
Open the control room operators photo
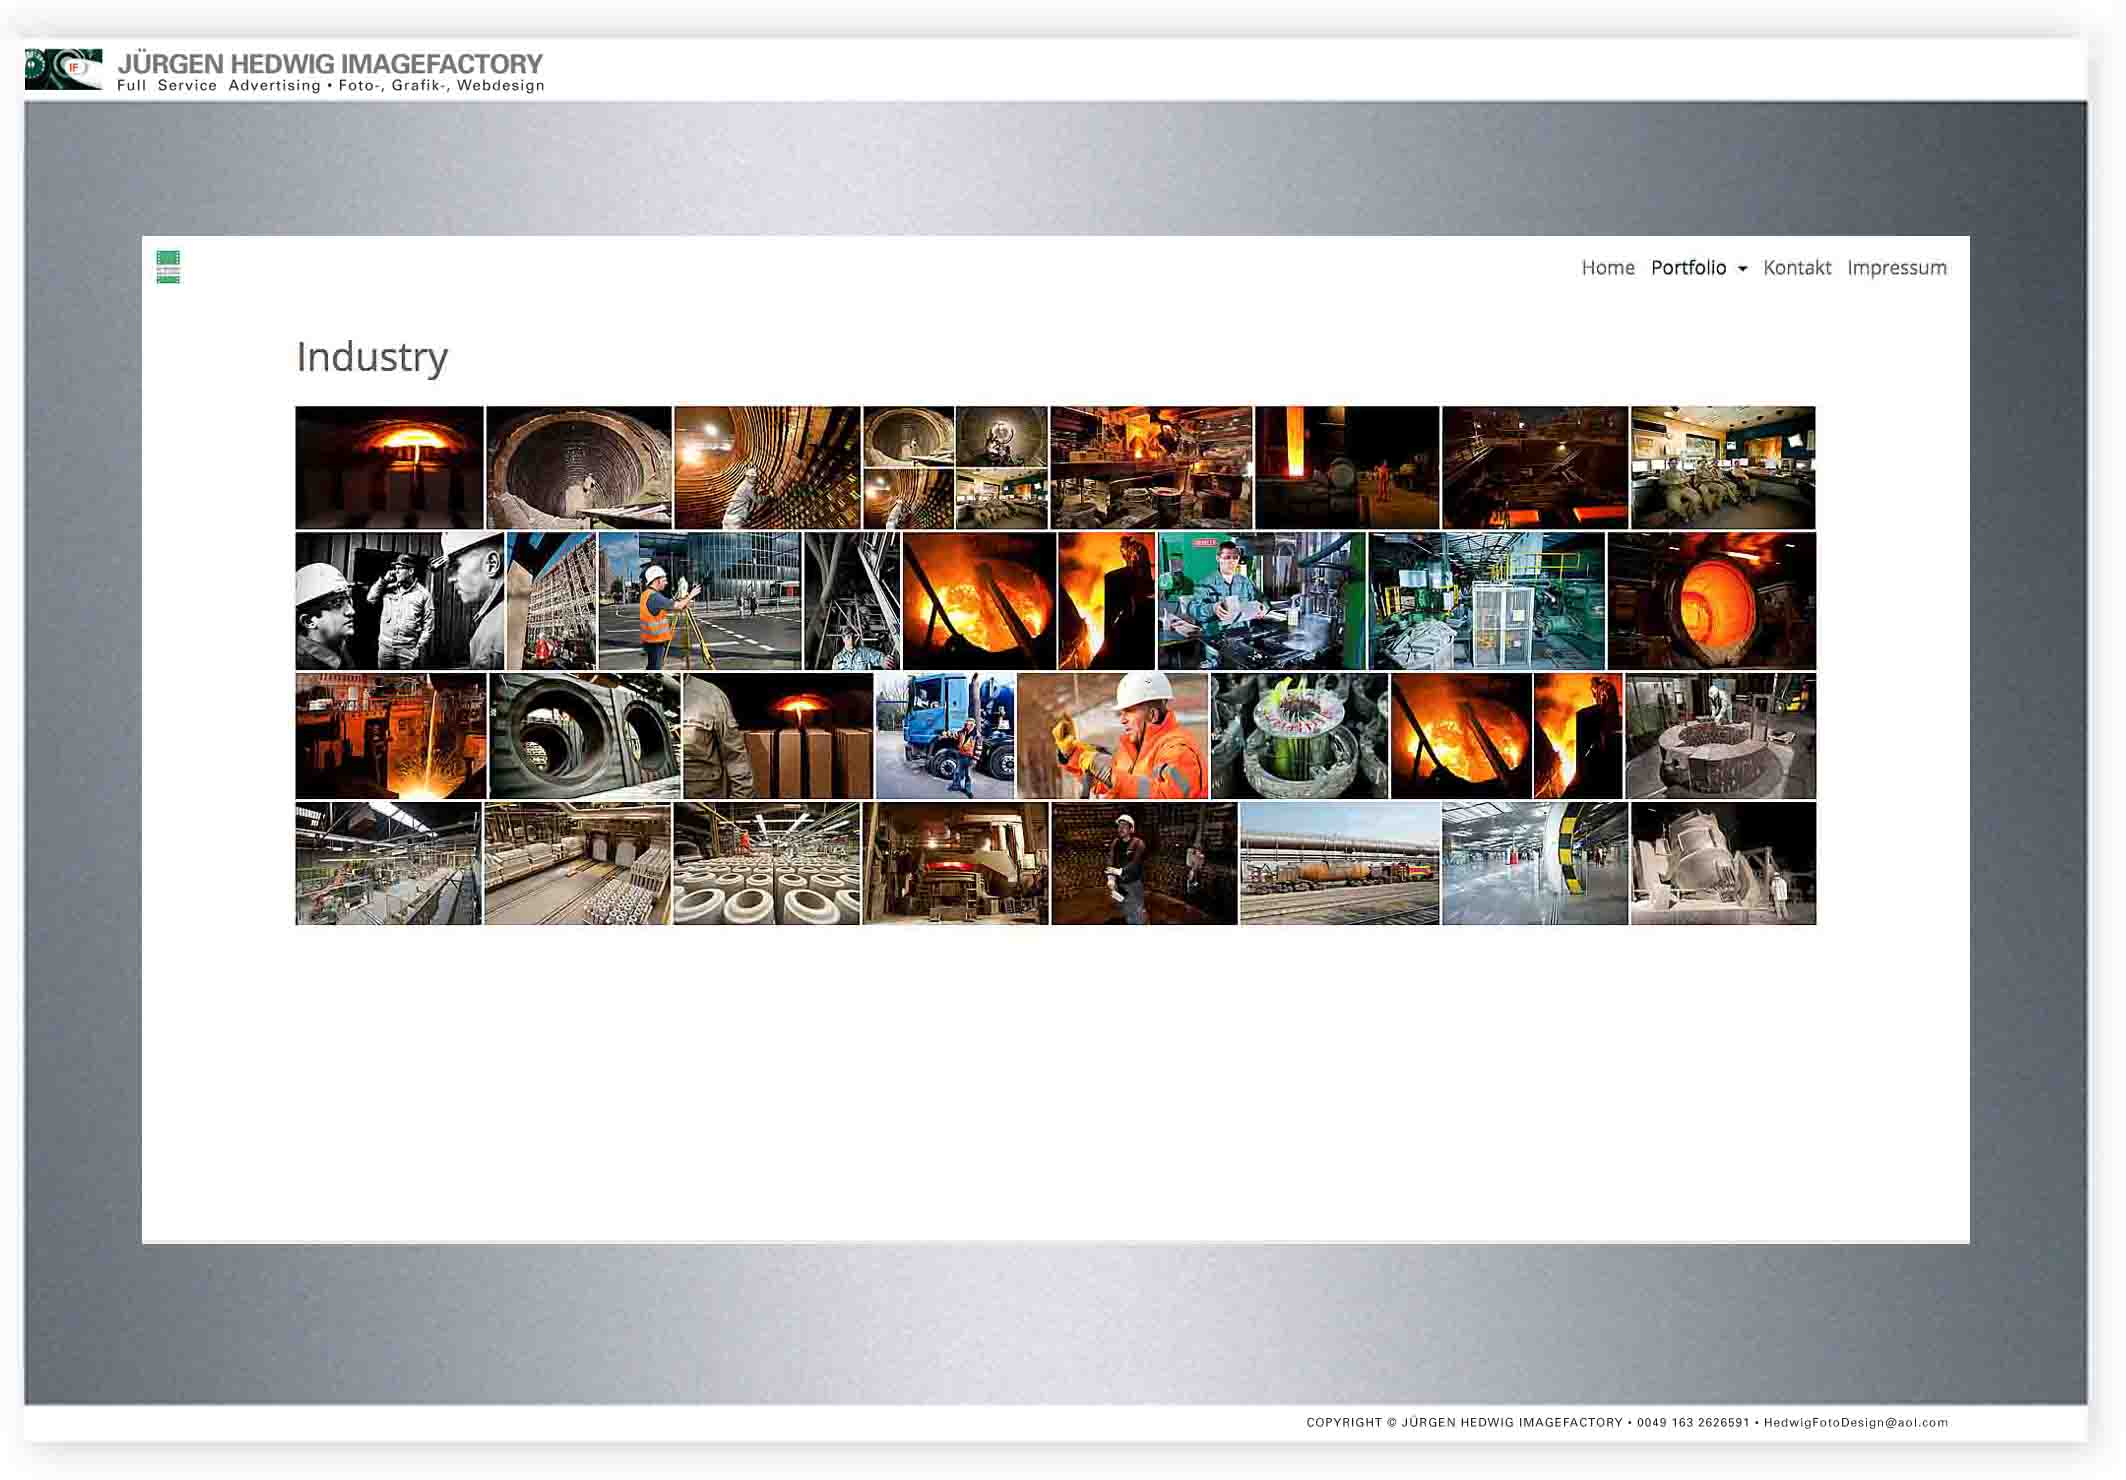[x=1722, y=467]
